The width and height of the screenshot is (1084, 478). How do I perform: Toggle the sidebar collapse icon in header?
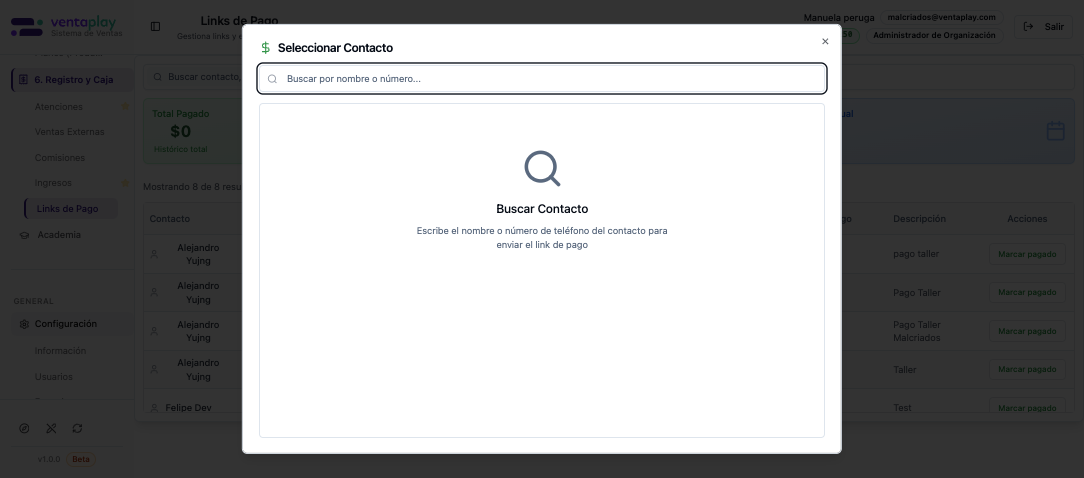click(156, 26)
